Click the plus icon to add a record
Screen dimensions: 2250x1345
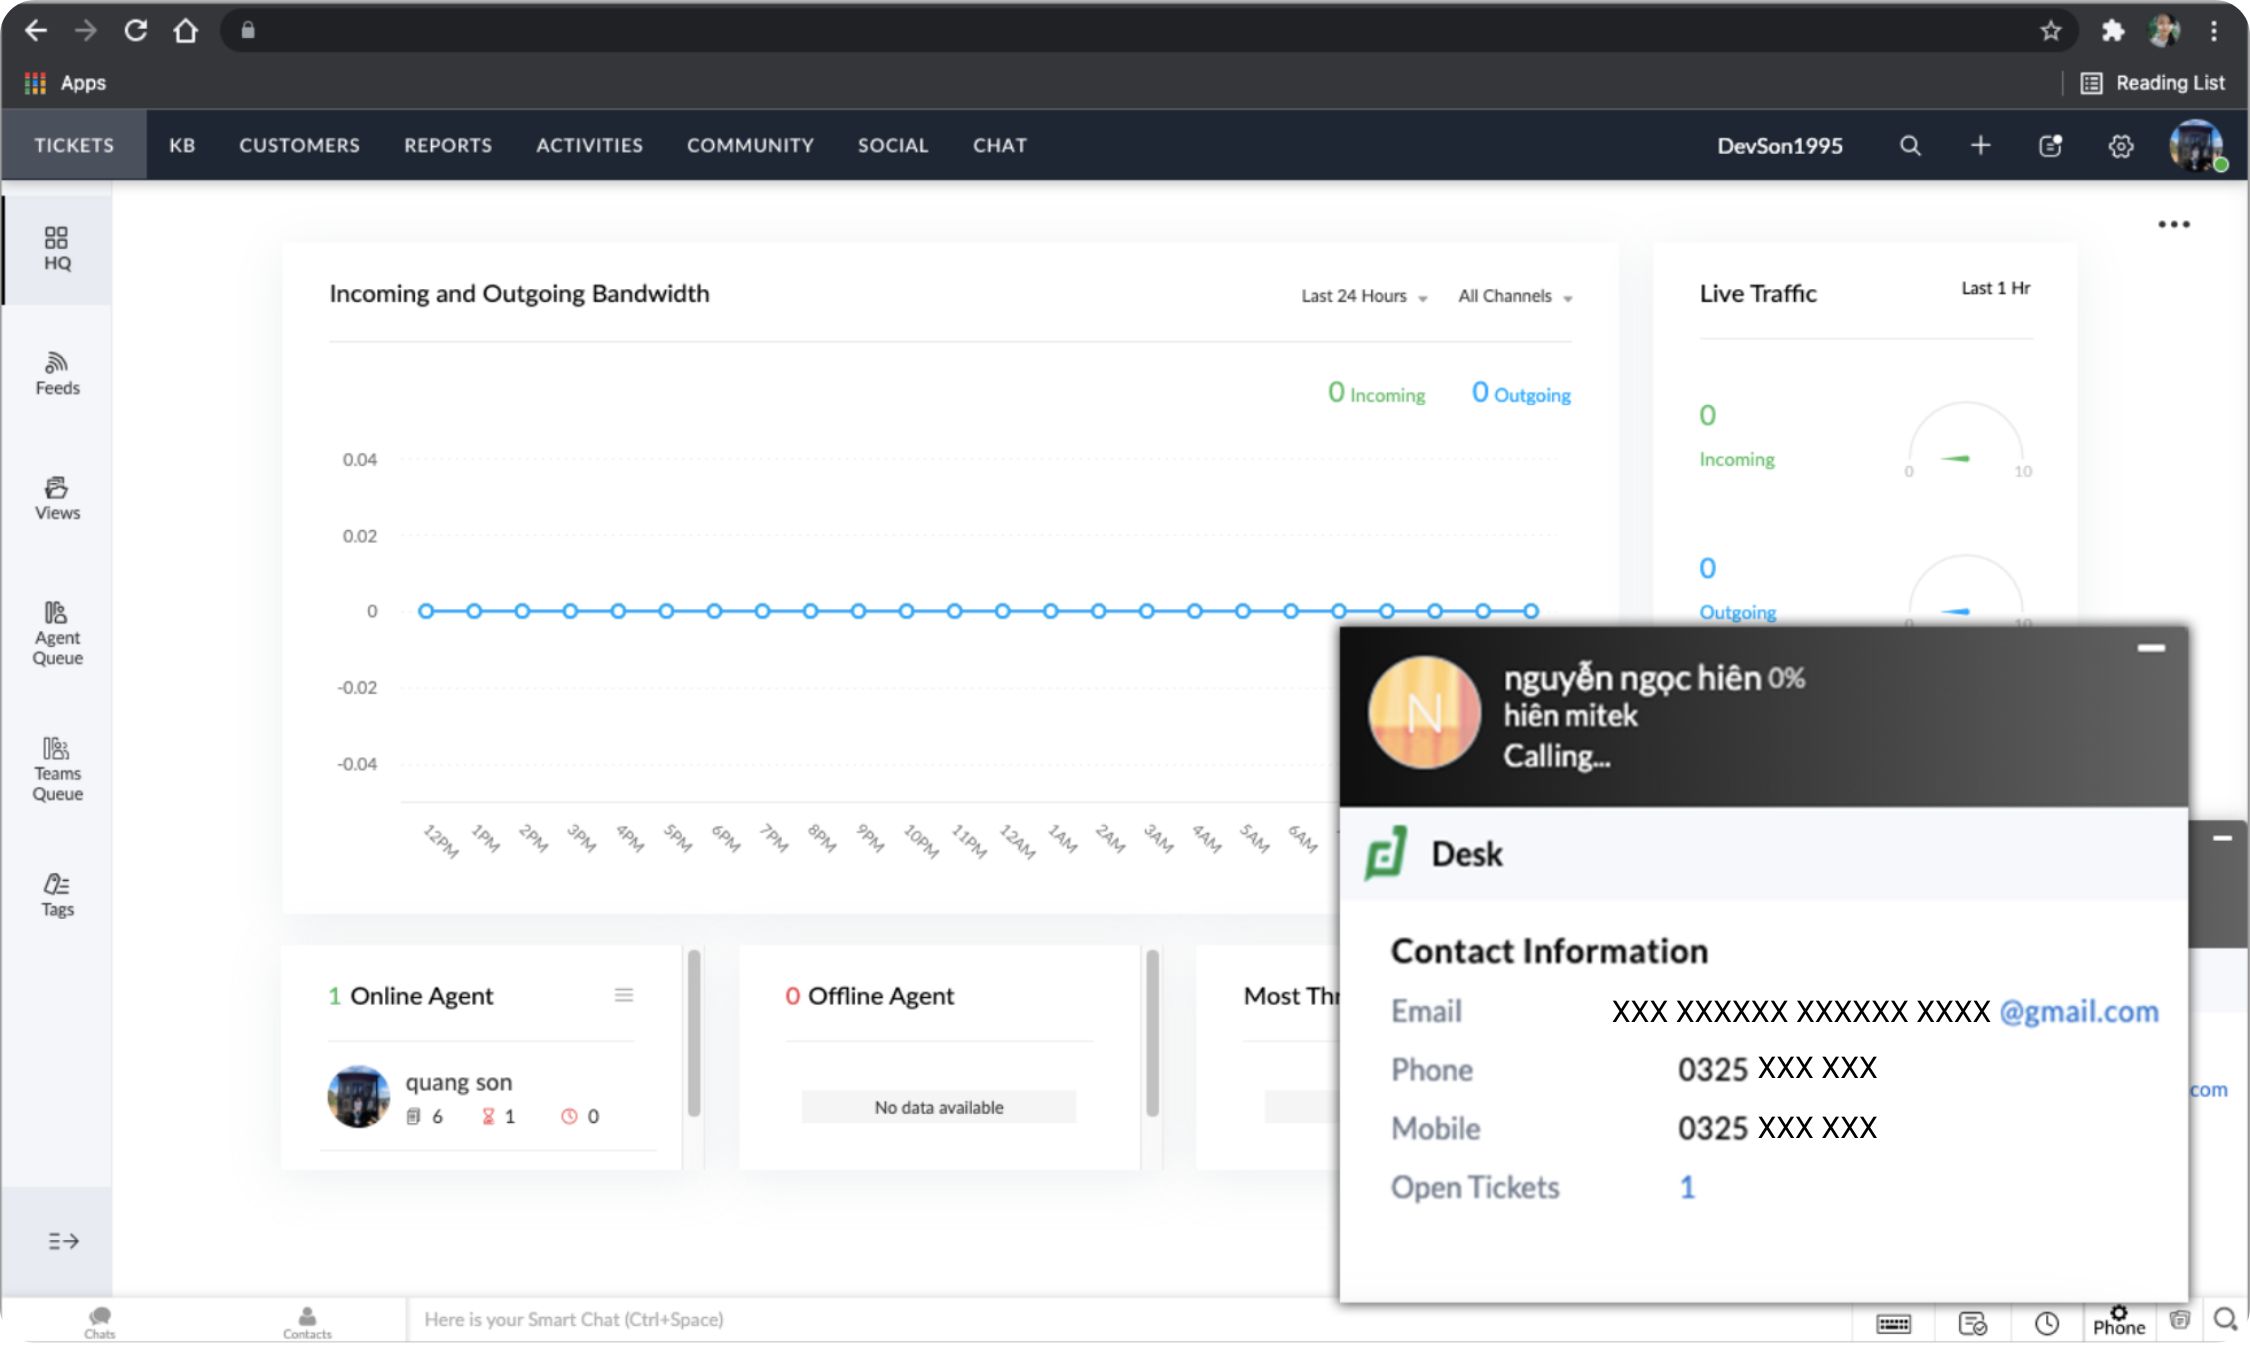pos(1980,146)
